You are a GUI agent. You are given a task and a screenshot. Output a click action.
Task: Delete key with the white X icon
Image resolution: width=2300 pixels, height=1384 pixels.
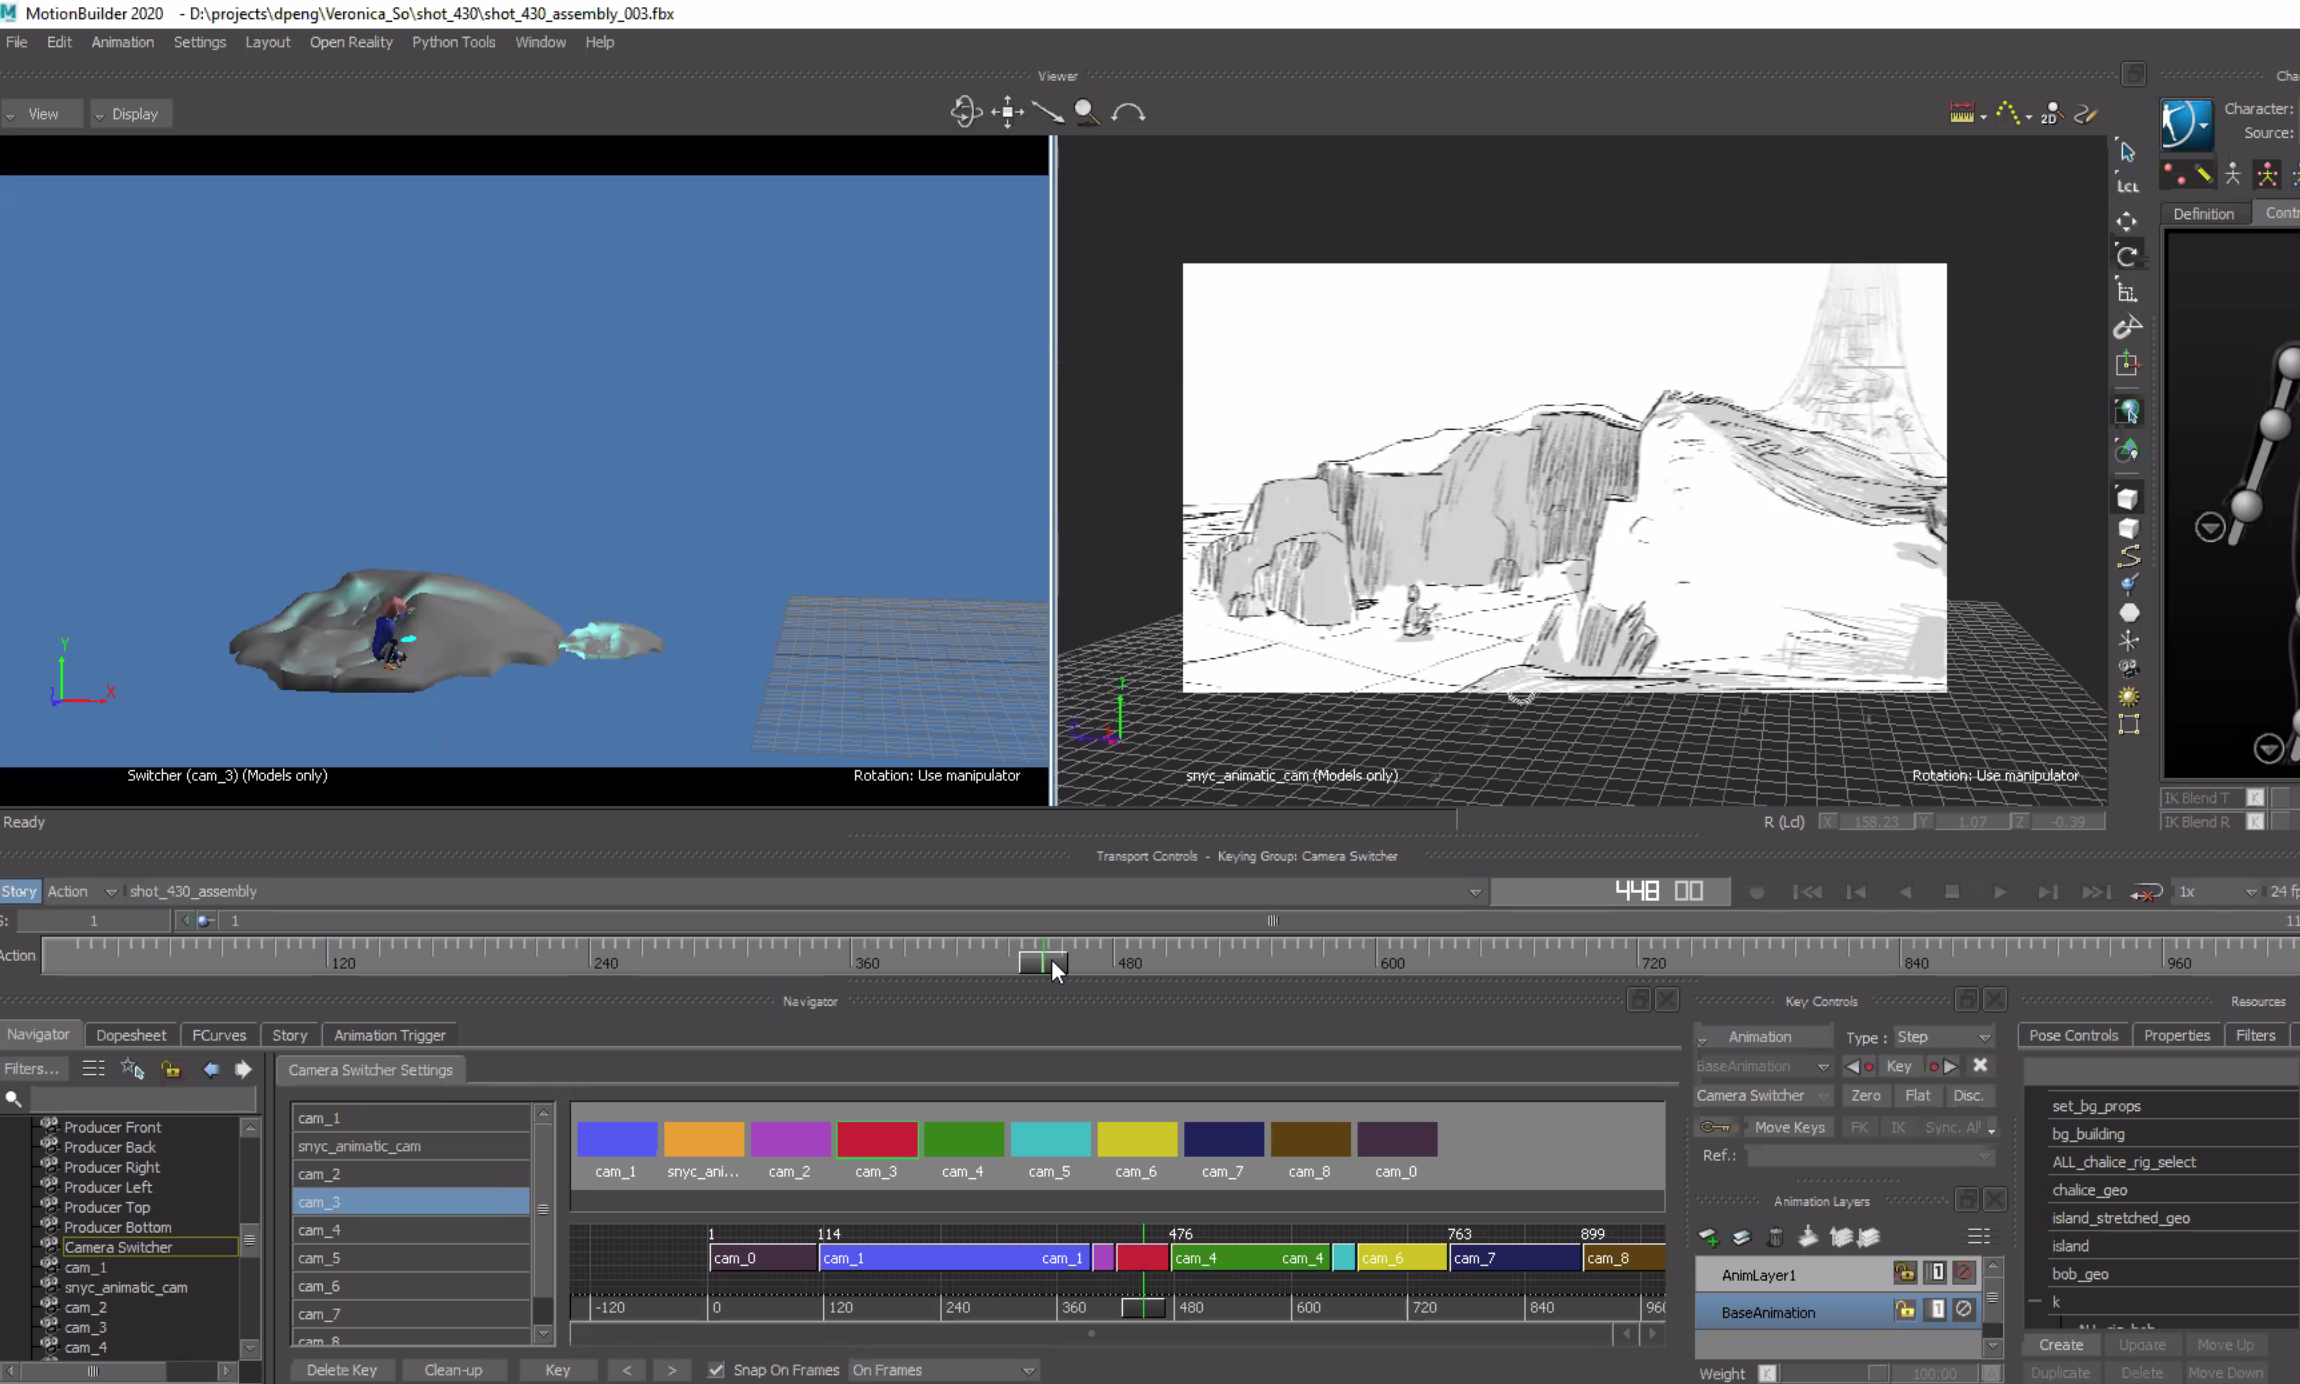1980,1066
